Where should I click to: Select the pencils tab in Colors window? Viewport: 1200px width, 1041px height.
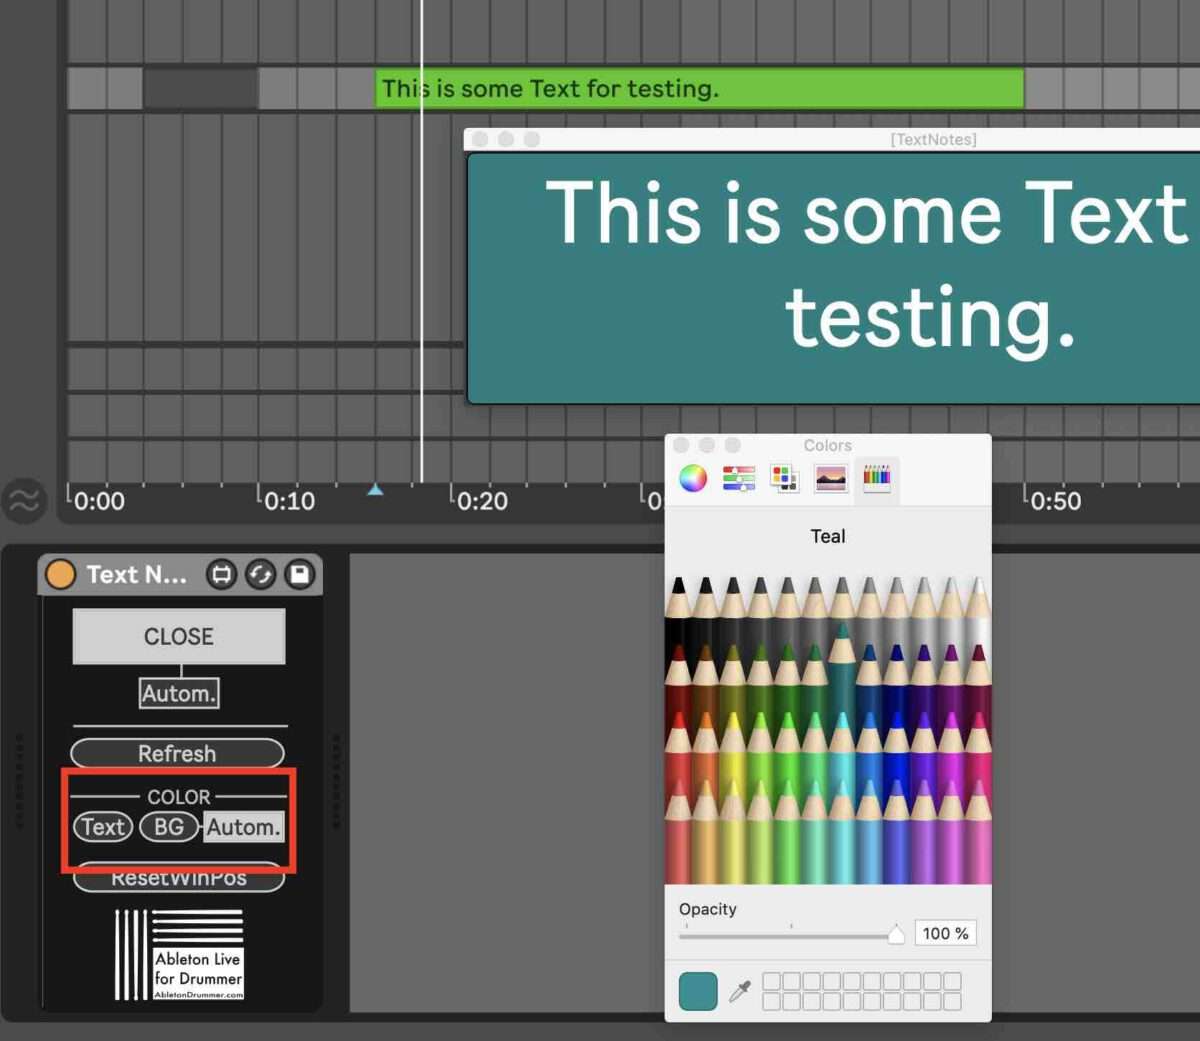point(877,478)
